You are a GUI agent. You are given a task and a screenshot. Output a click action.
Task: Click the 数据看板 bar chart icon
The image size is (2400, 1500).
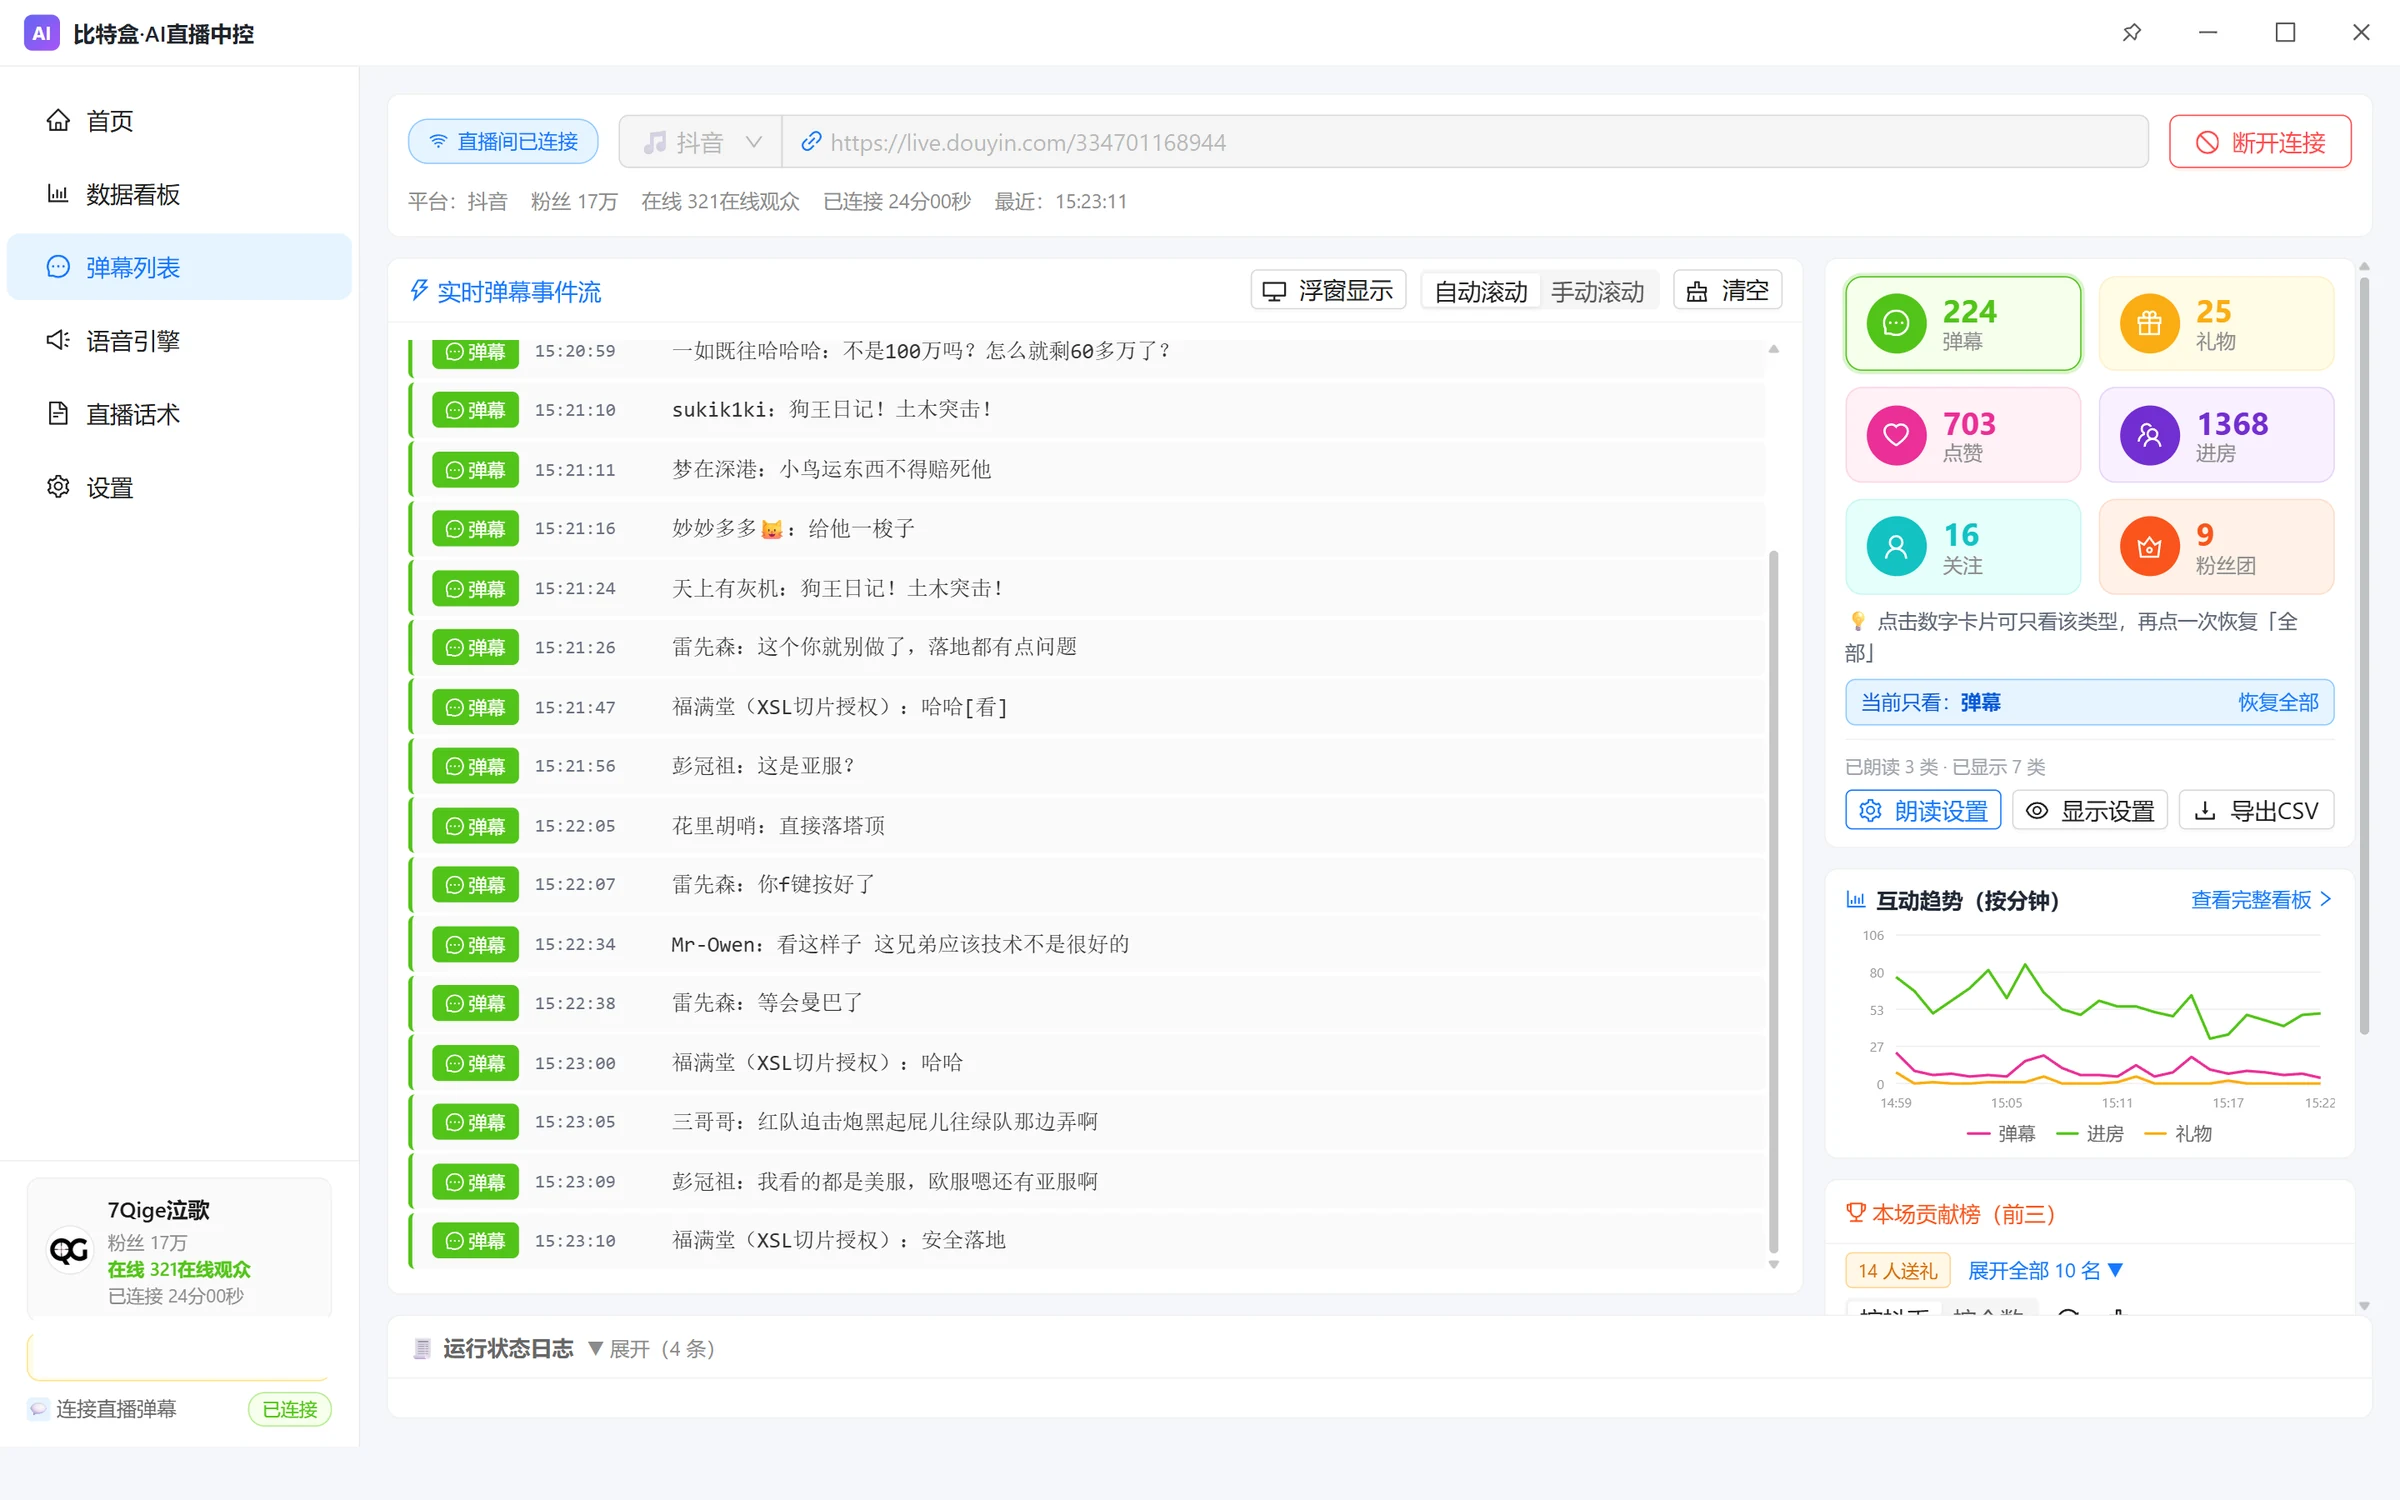tap(58, 194)
